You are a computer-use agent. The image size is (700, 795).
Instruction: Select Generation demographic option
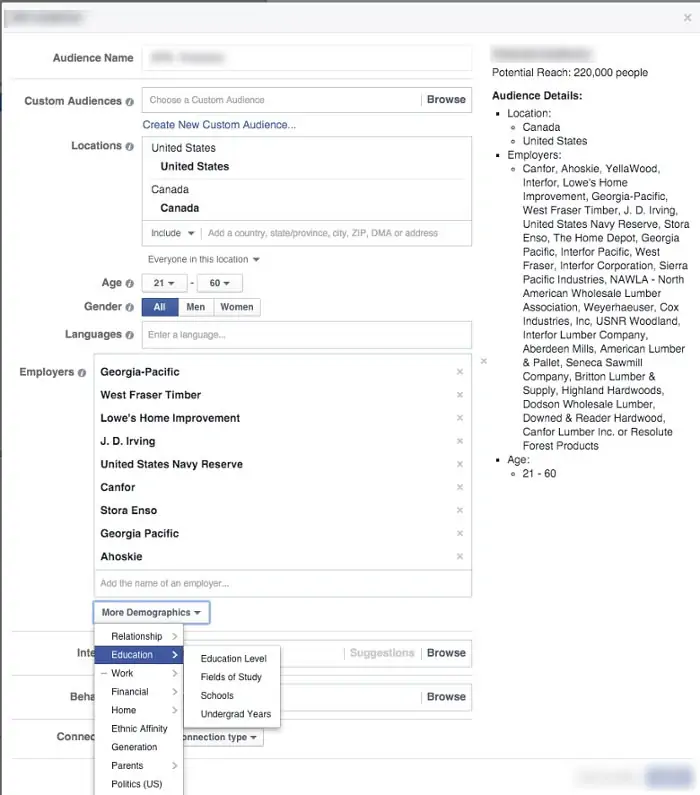pyautogui.click(x=139, y=747)
